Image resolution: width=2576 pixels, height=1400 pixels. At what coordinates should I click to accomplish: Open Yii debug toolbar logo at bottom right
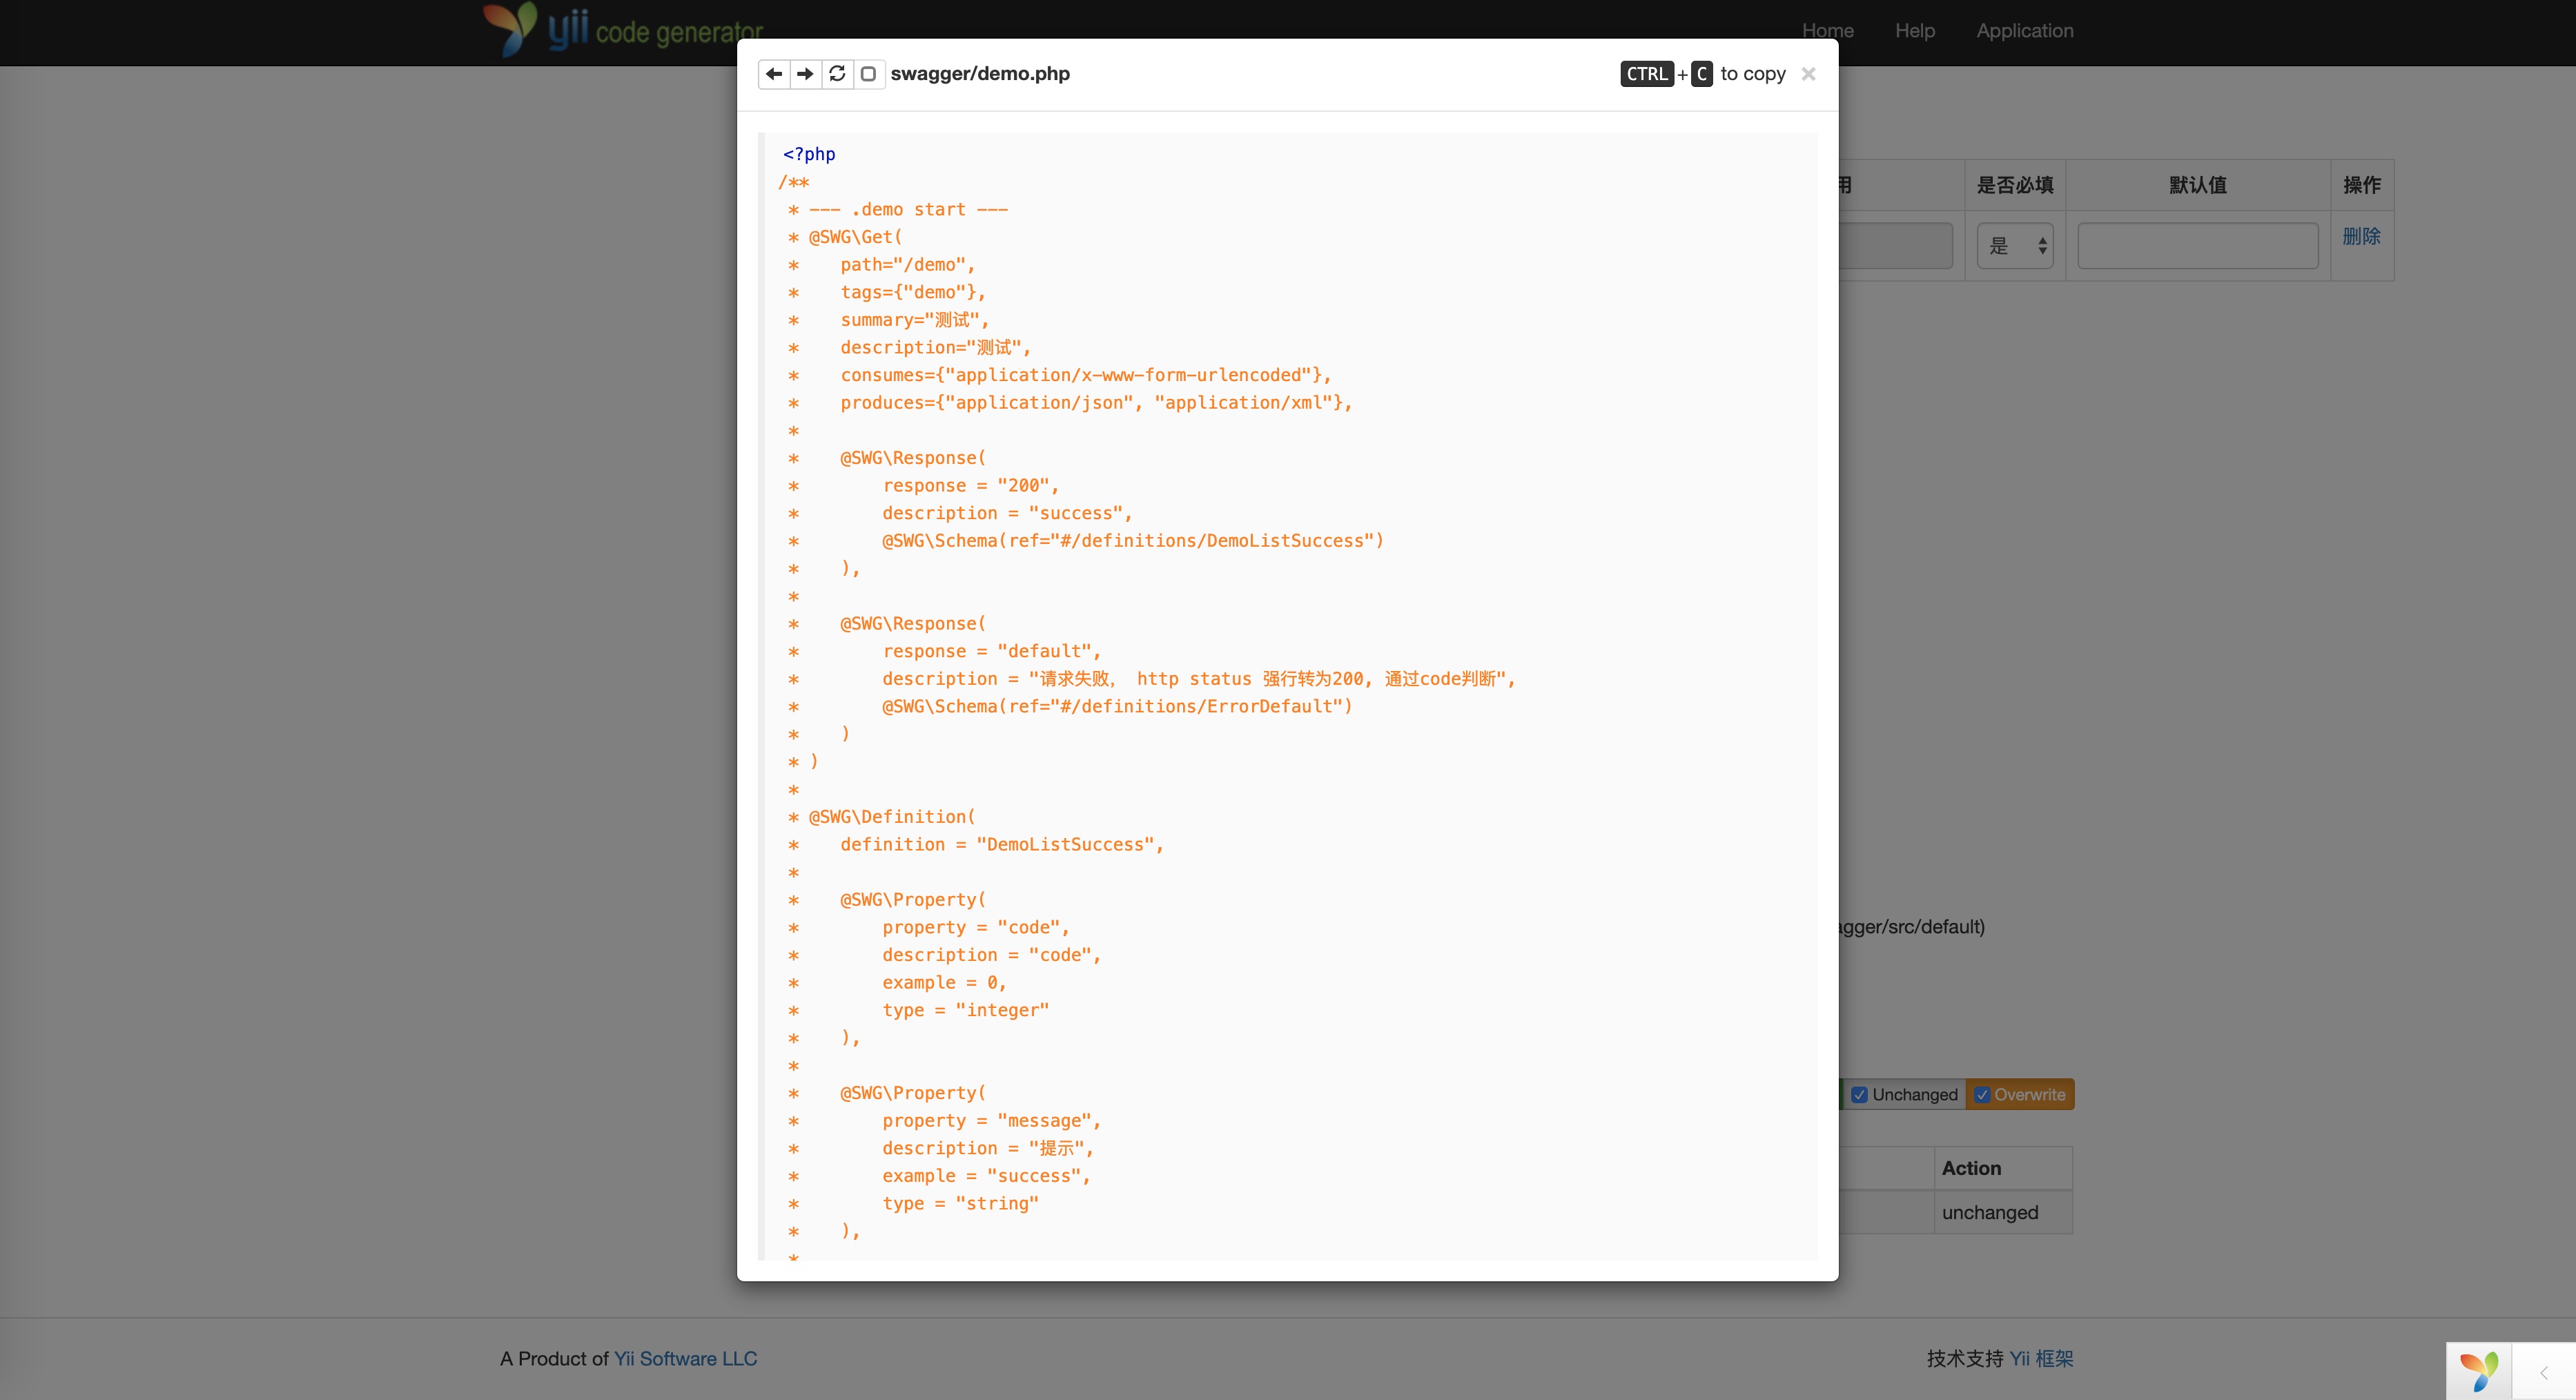point(2479,1371)
